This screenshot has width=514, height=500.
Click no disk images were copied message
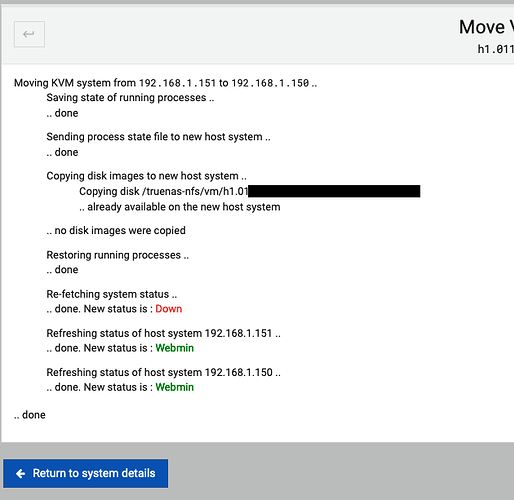point(116,230)
